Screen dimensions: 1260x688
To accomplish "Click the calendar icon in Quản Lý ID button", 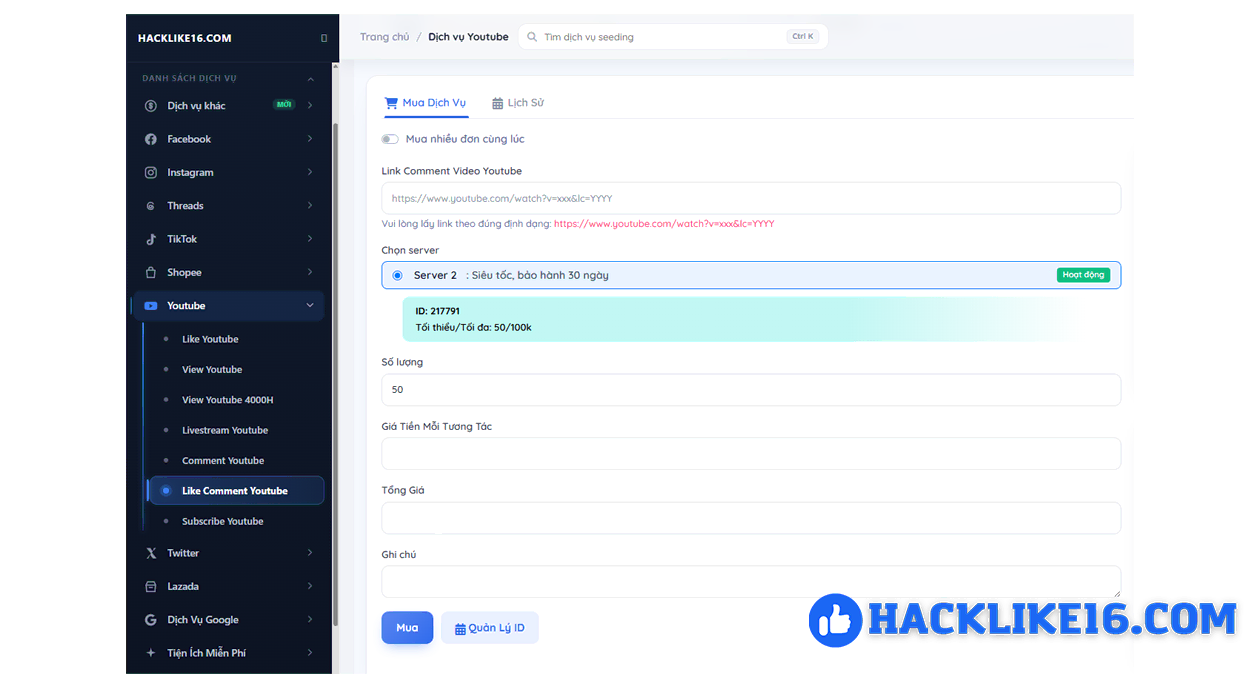I will [460, 629].
